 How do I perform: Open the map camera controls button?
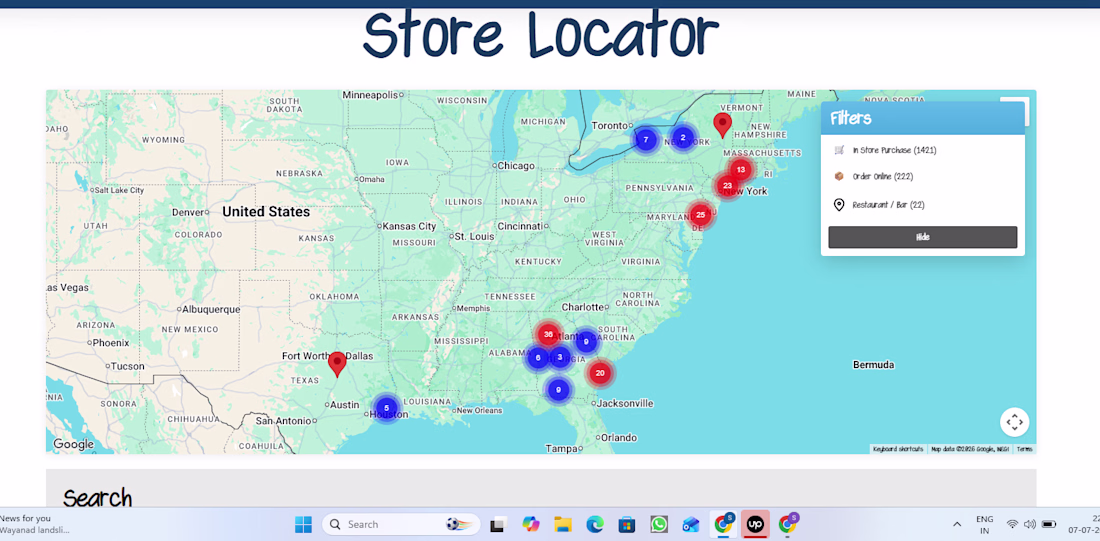pyautogui.click(x=1014, y=422)
